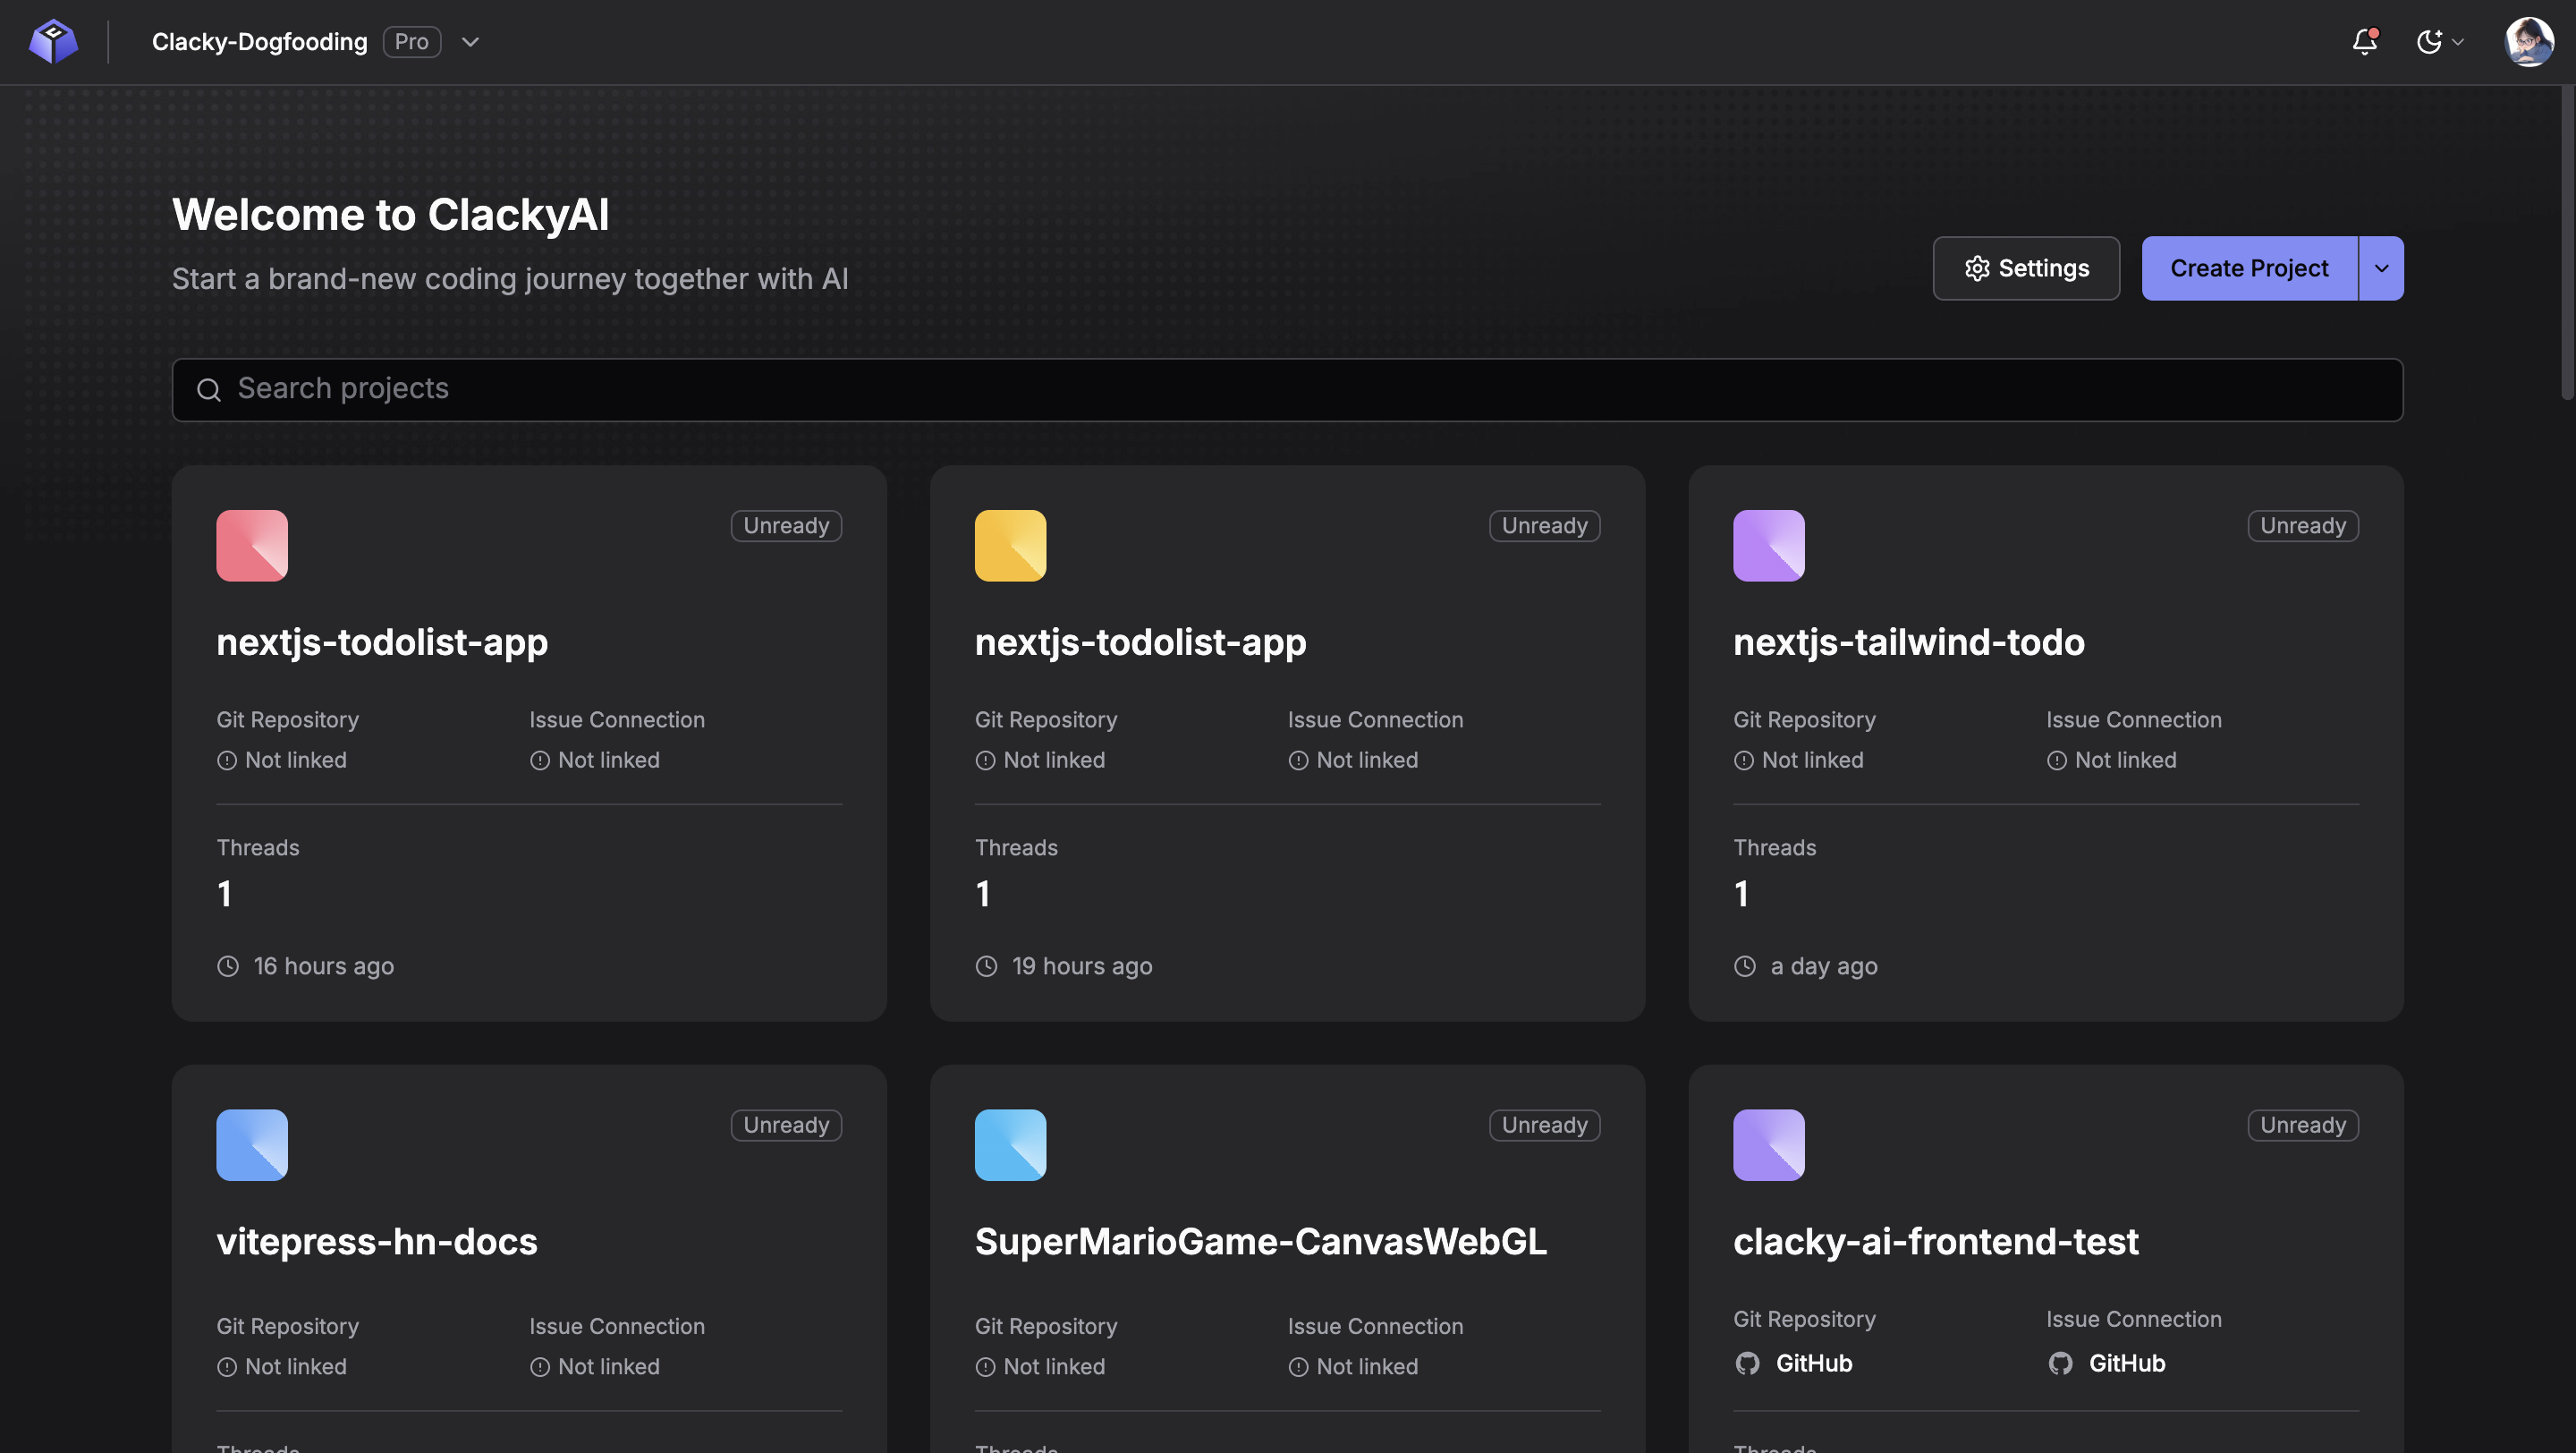Click Git Repository not-linked warning icon on SuperMarioGame-CanvasWebGL
2576x1453 pixels.
point(985,1366)
